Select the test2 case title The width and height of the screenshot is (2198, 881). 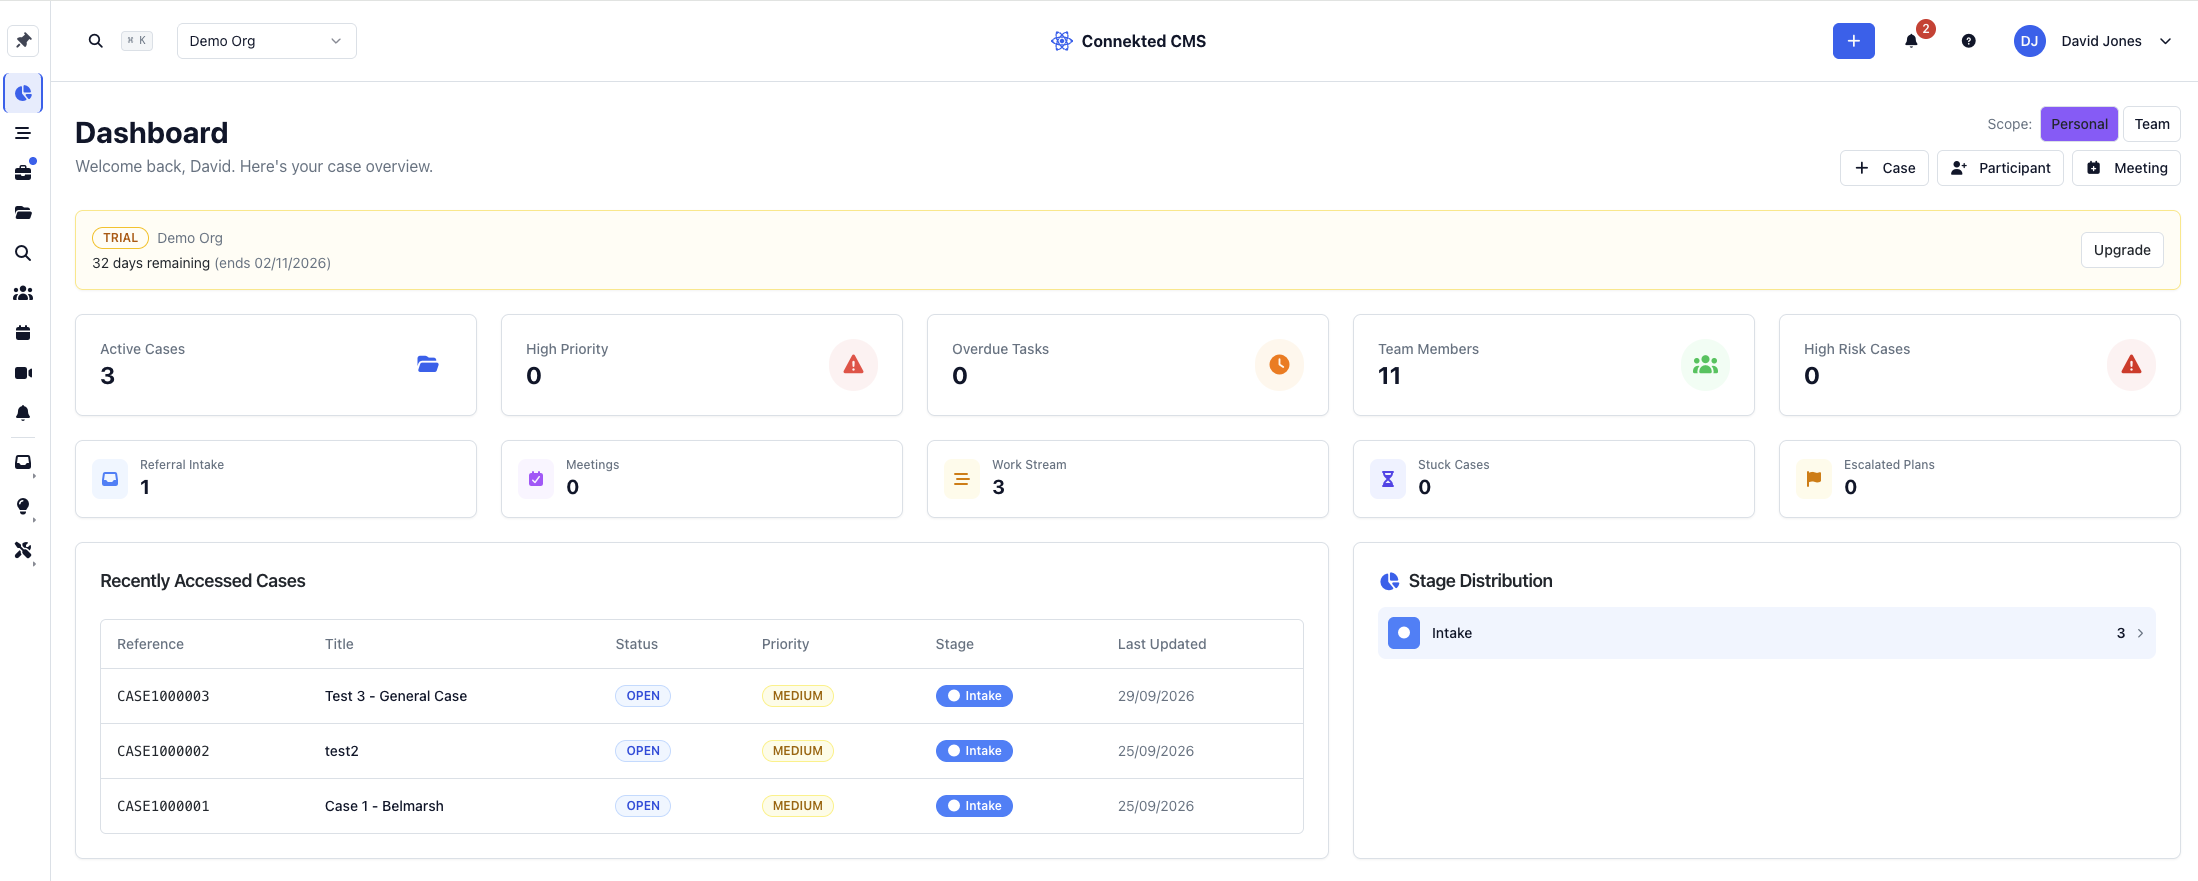(x=342, y=751)
